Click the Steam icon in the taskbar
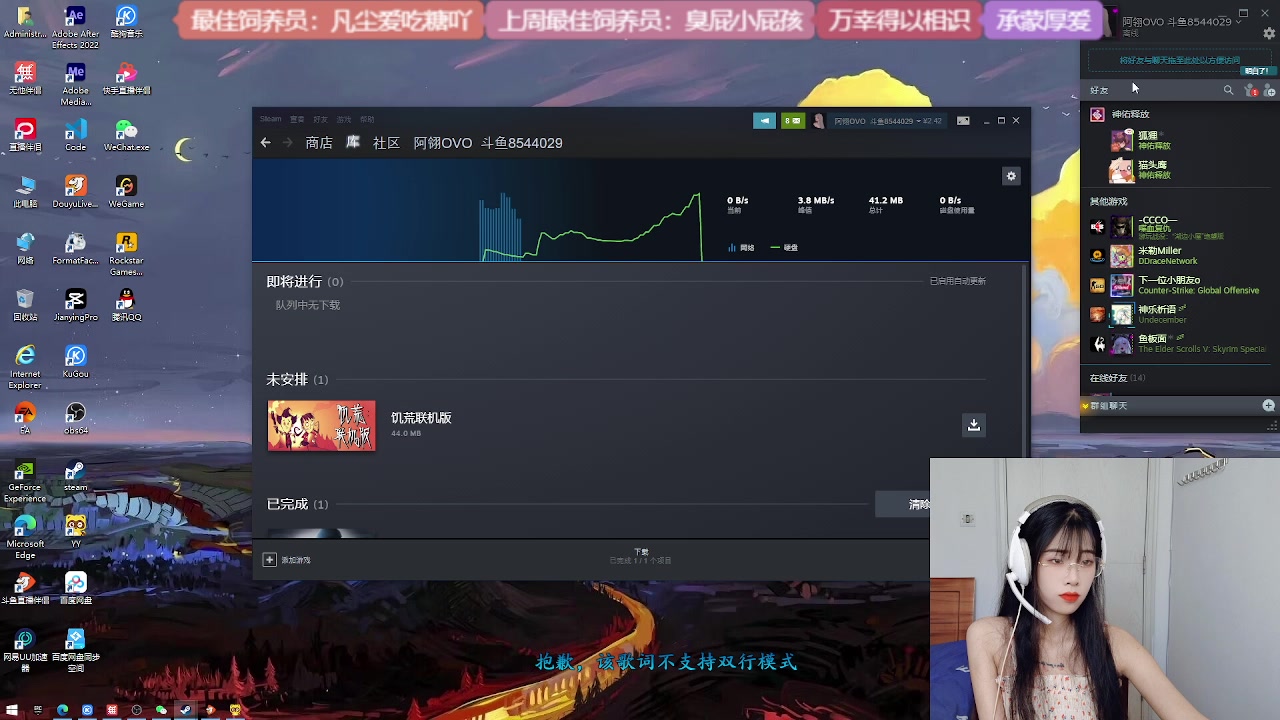The width and height of the screenshot is (1280, 720). pyautogui.click(x=185, y=710)
